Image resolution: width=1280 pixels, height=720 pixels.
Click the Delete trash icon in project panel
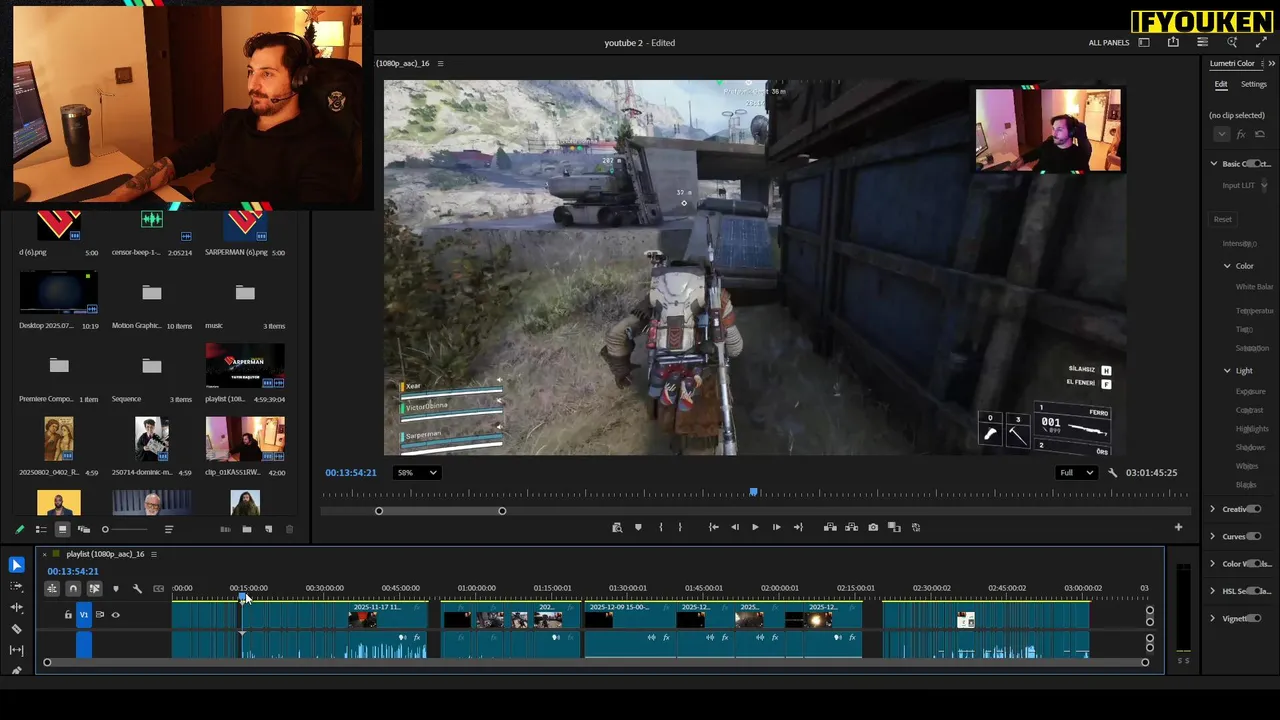[290, 529]
